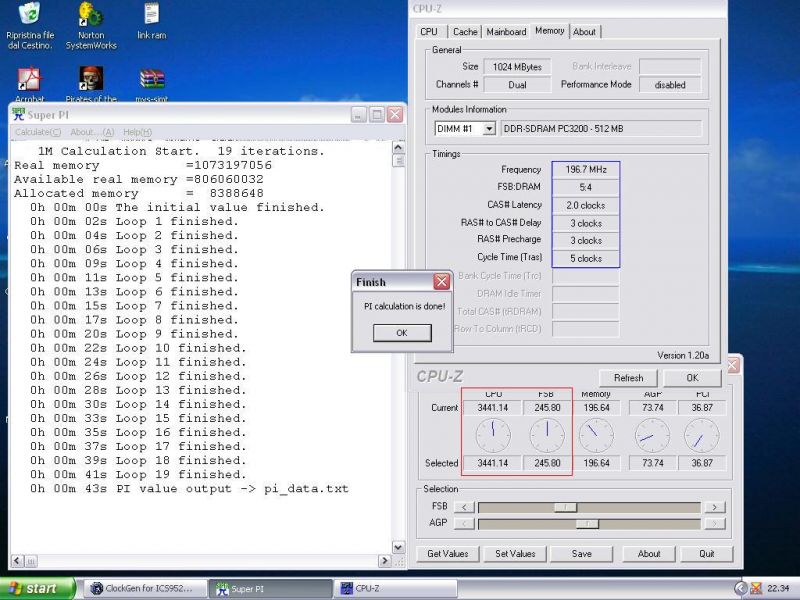Close the Finish dialog with X
This screenshot has width=800, height=600.
[441, 282]
